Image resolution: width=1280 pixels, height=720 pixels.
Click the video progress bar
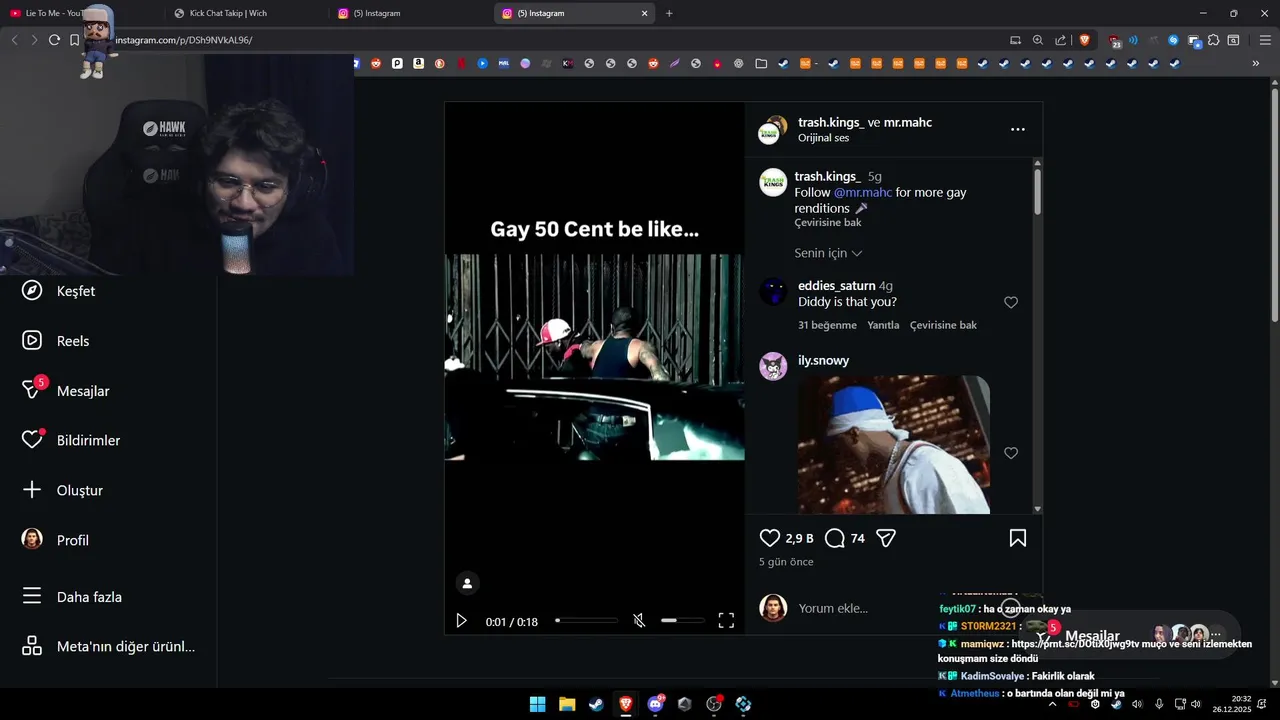tap(587, 621)
